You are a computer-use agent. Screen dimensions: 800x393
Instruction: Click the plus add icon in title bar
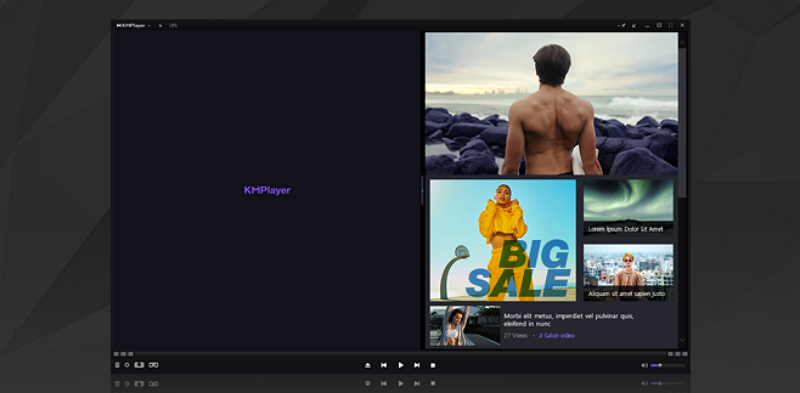click(160, 25)
